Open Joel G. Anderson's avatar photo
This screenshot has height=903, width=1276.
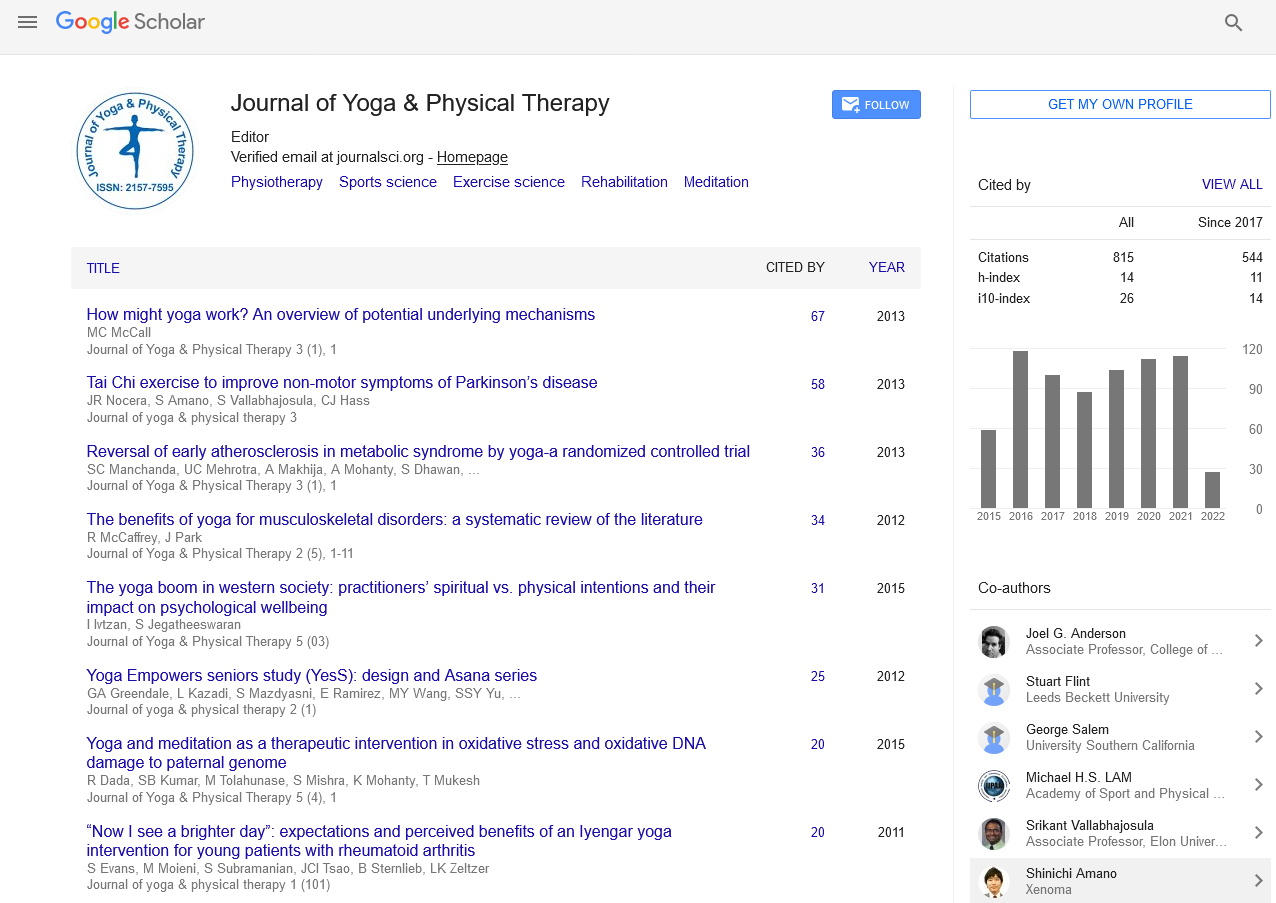click(x=993, y=642)
